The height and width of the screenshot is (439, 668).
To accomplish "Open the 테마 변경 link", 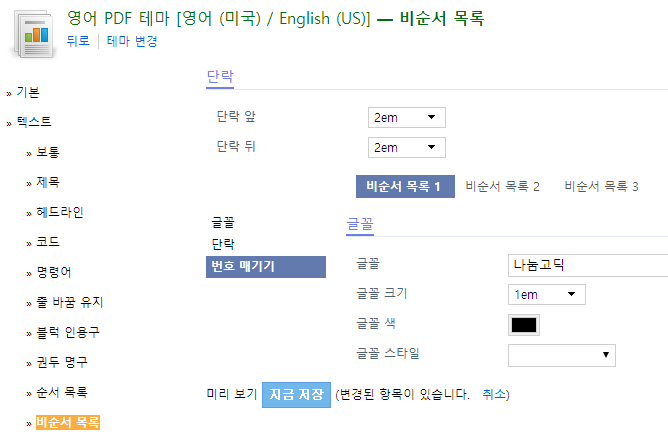I will click(132, 41).
